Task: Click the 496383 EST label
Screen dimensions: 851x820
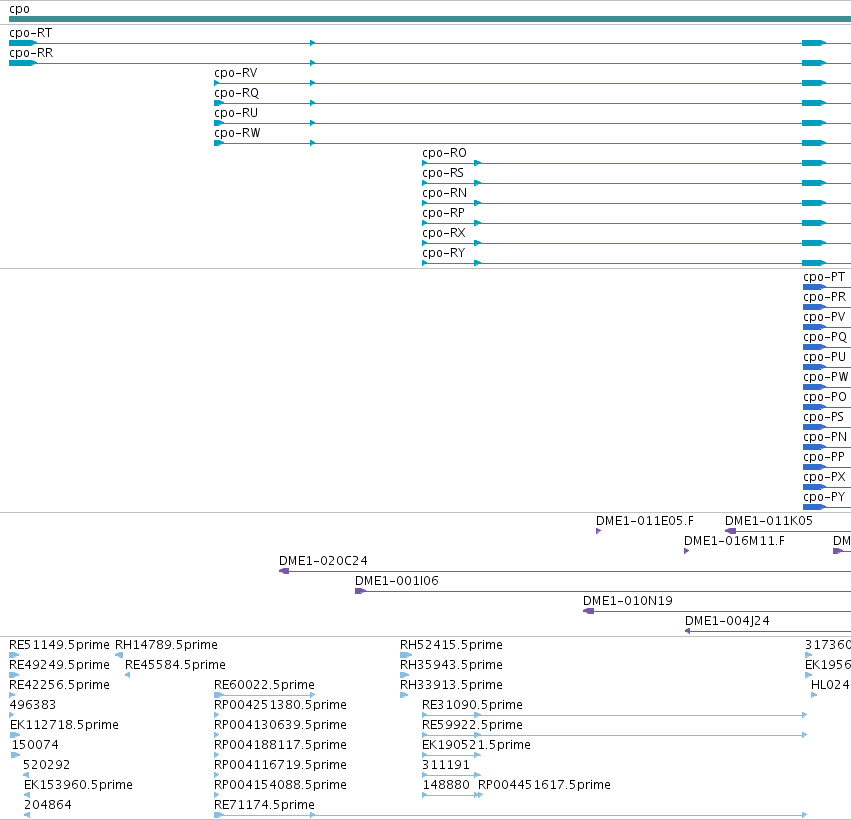Action: click(33, 705)
